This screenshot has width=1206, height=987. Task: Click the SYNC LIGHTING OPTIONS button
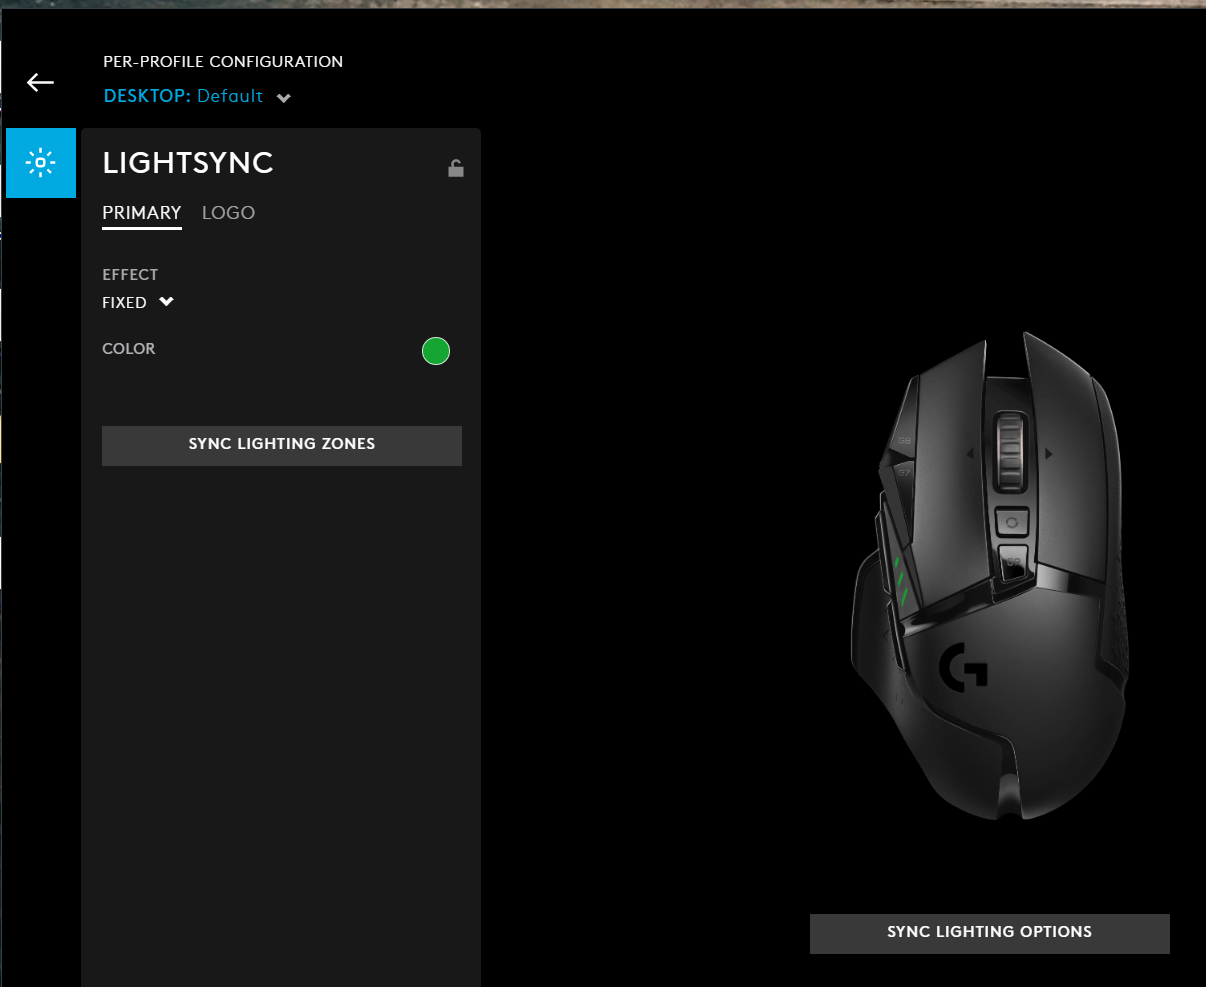coord(989,931)
